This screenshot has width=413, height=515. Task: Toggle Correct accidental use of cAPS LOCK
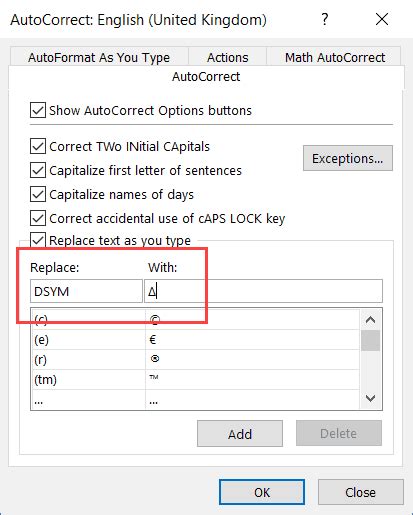point(38,218)
